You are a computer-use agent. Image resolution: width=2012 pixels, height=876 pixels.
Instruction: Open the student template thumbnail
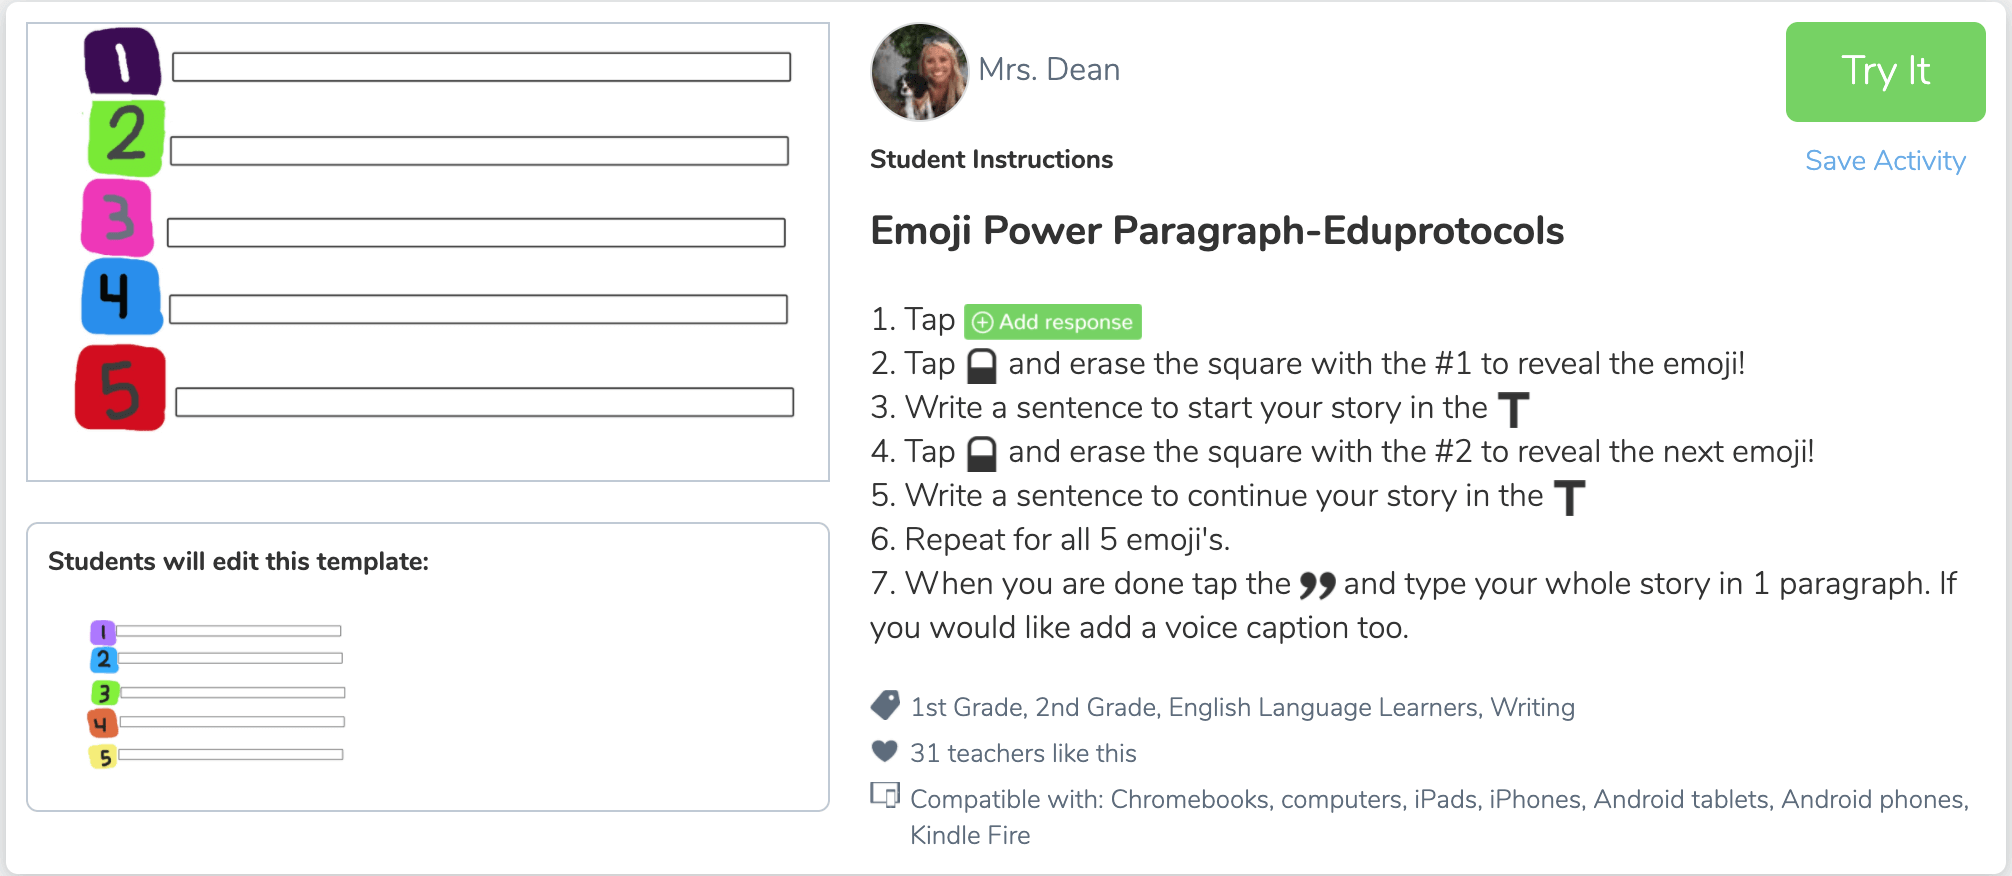(217, 694)
